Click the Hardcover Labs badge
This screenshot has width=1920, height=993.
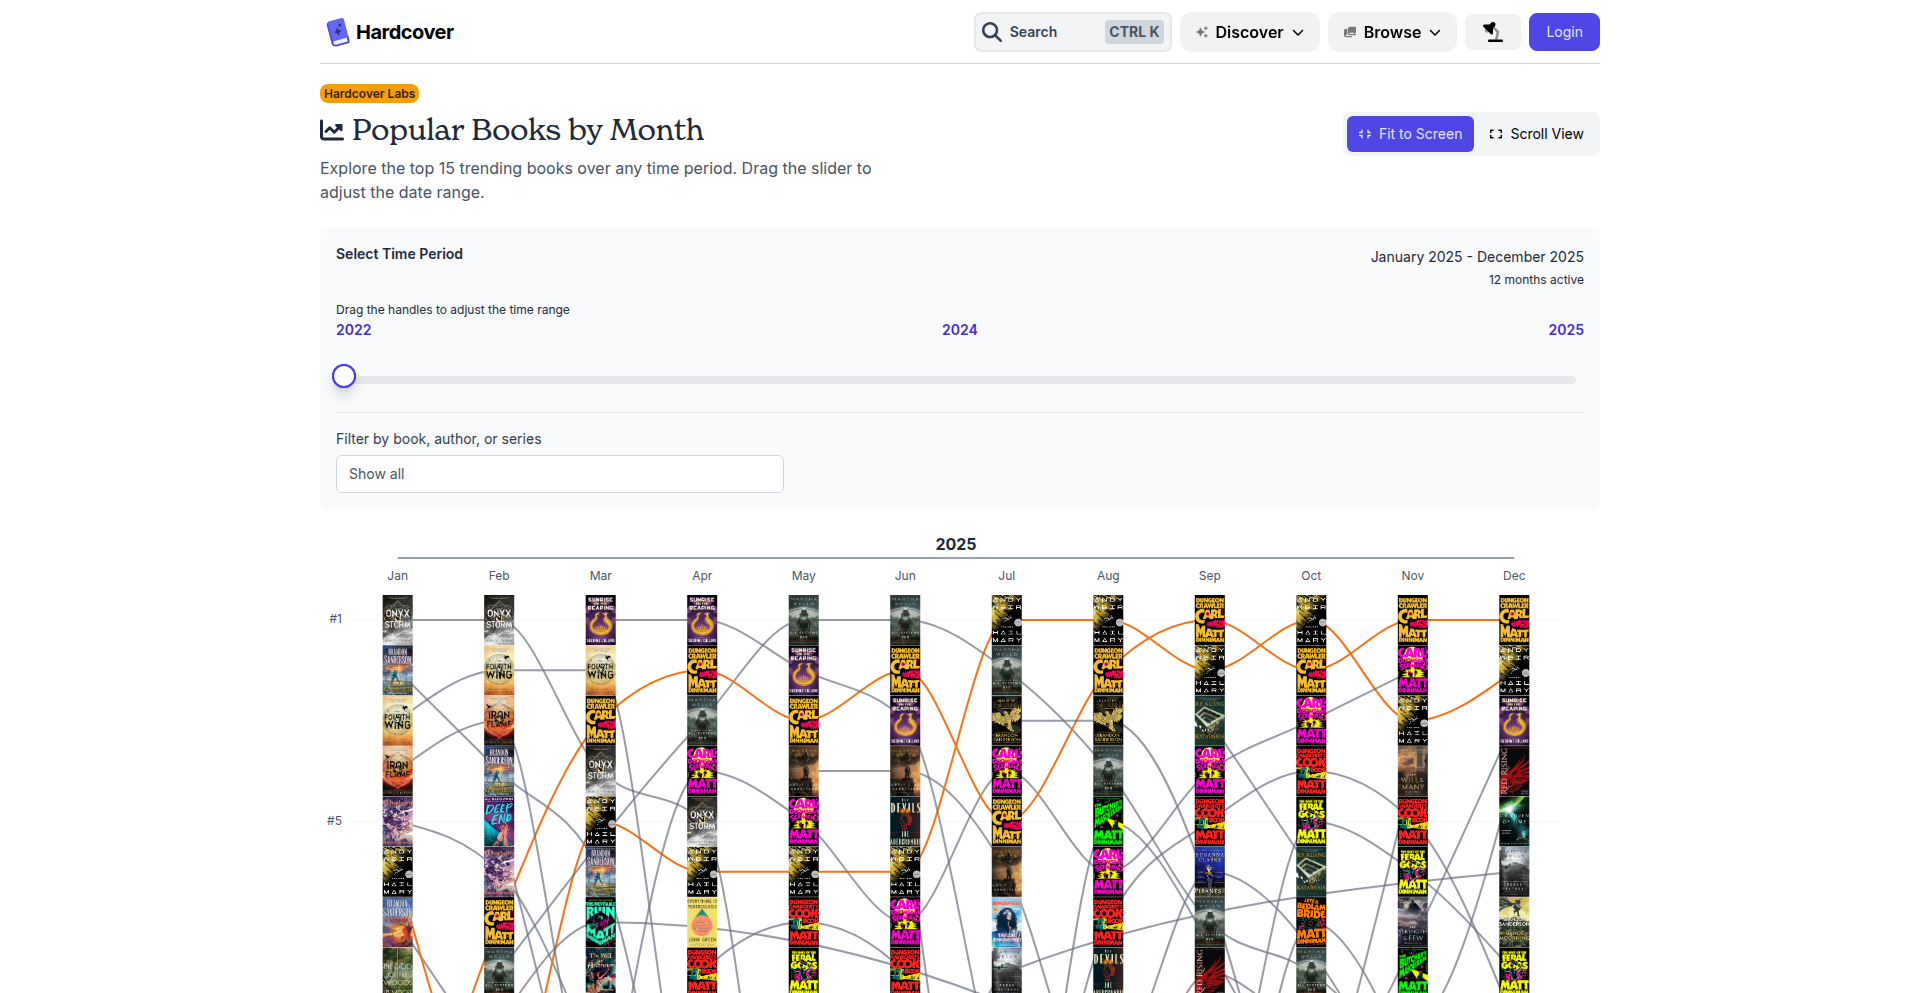pyautogui.click(x=369, y=94)
